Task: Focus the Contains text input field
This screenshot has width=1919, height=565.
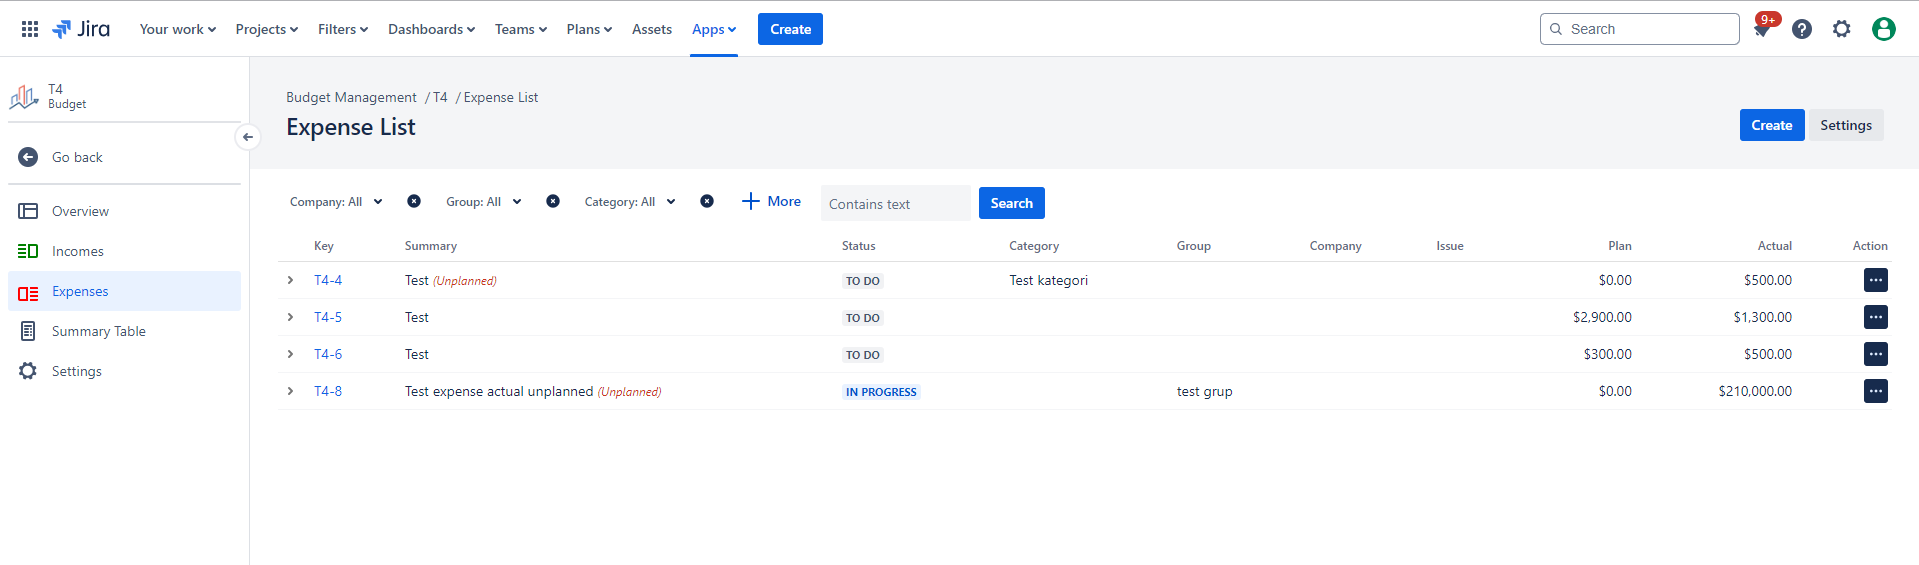Action: coord(896,203)
